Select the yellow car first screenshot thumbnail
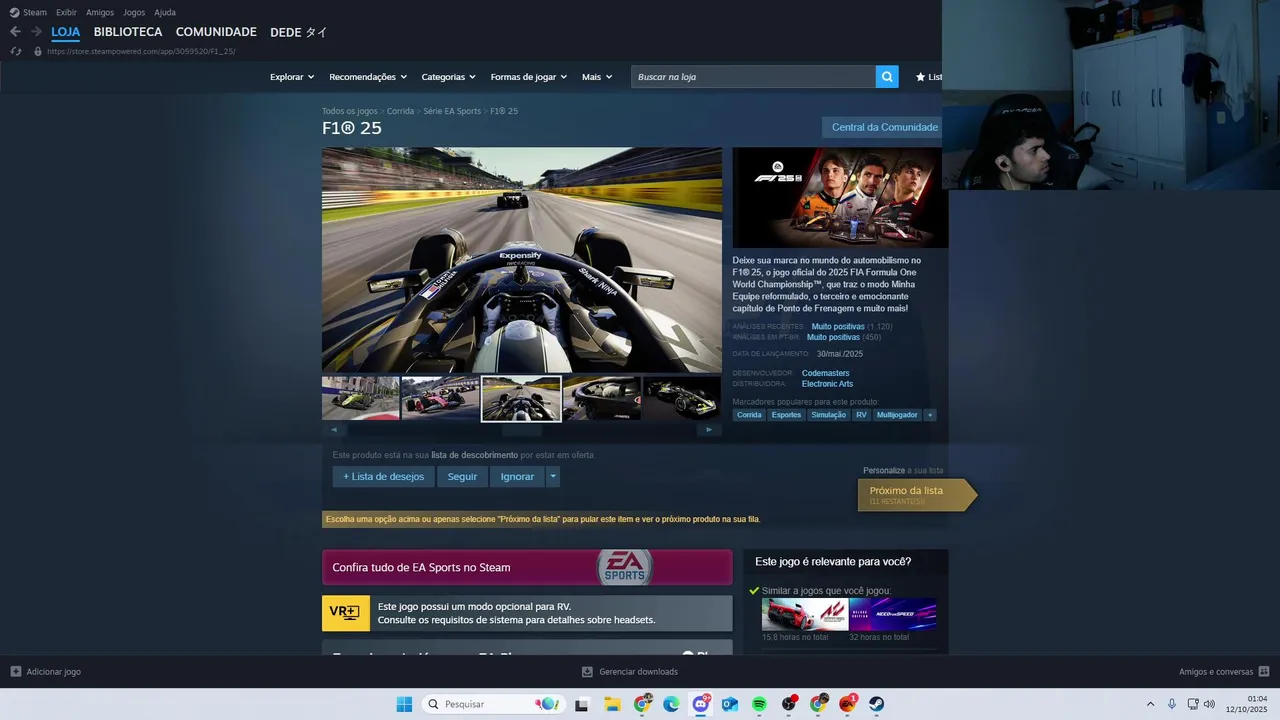This screenshot has width=1280, height=720. [x=361, y=398]
